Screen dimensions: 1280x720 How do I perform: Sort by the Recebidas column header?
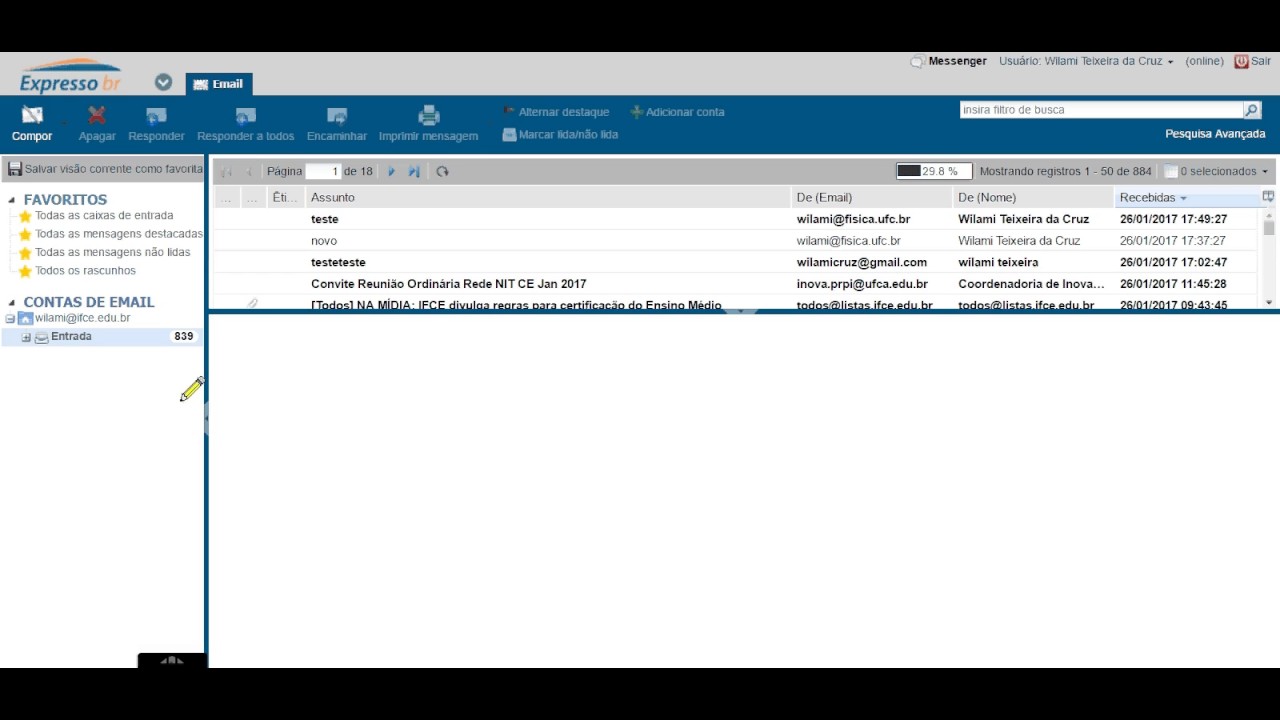[x=1186, y=197]
